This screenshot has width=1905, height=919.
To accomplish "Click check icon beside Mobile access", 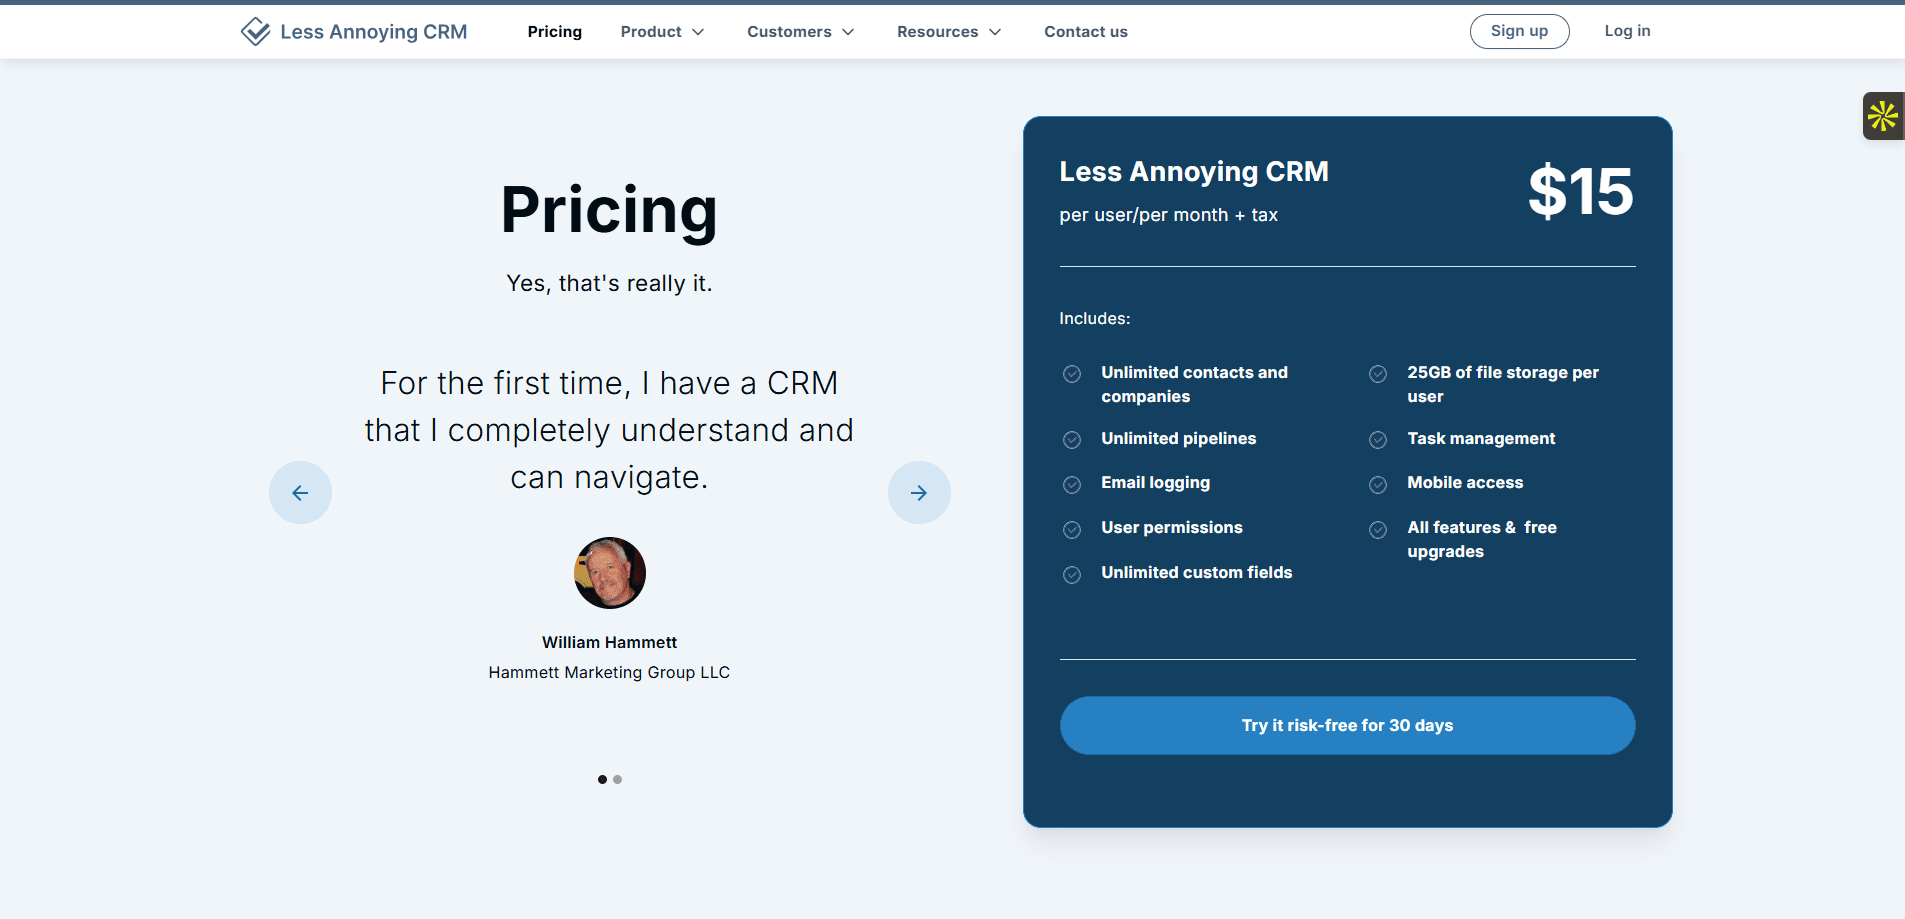I will point(1378,485).
